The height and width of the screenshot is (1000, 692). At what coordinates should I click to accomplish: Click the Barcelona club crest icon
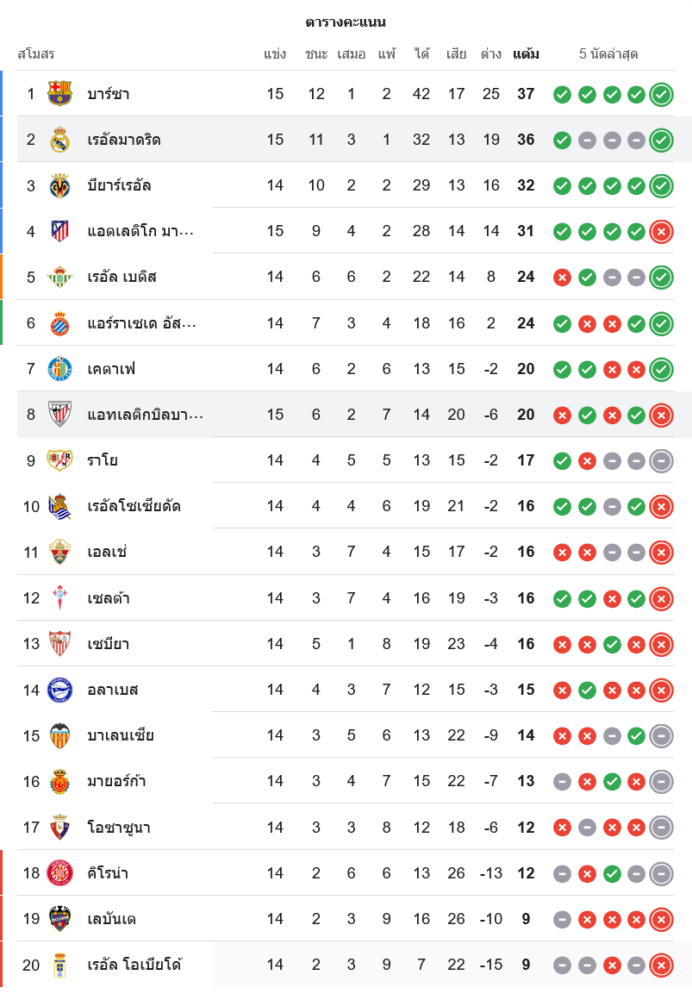(x=60, y=94)
